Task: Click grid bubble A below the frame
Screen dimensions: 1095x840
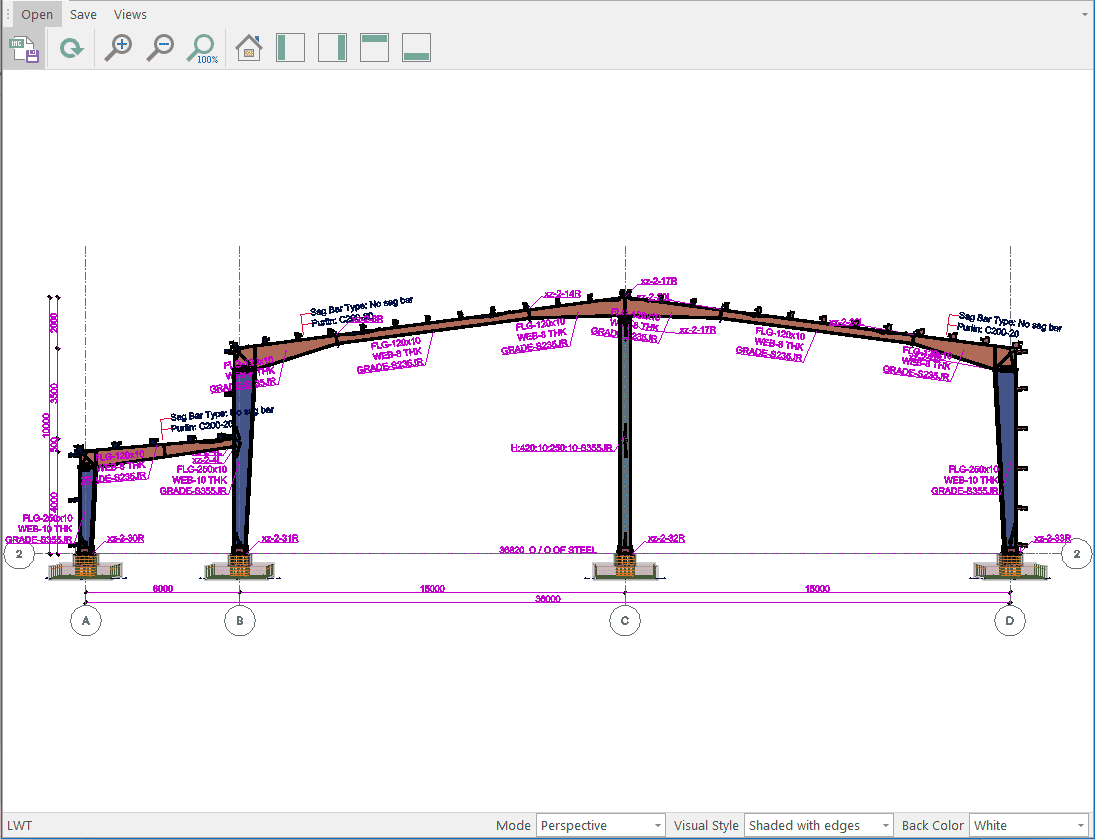Action: pos(86,621)
